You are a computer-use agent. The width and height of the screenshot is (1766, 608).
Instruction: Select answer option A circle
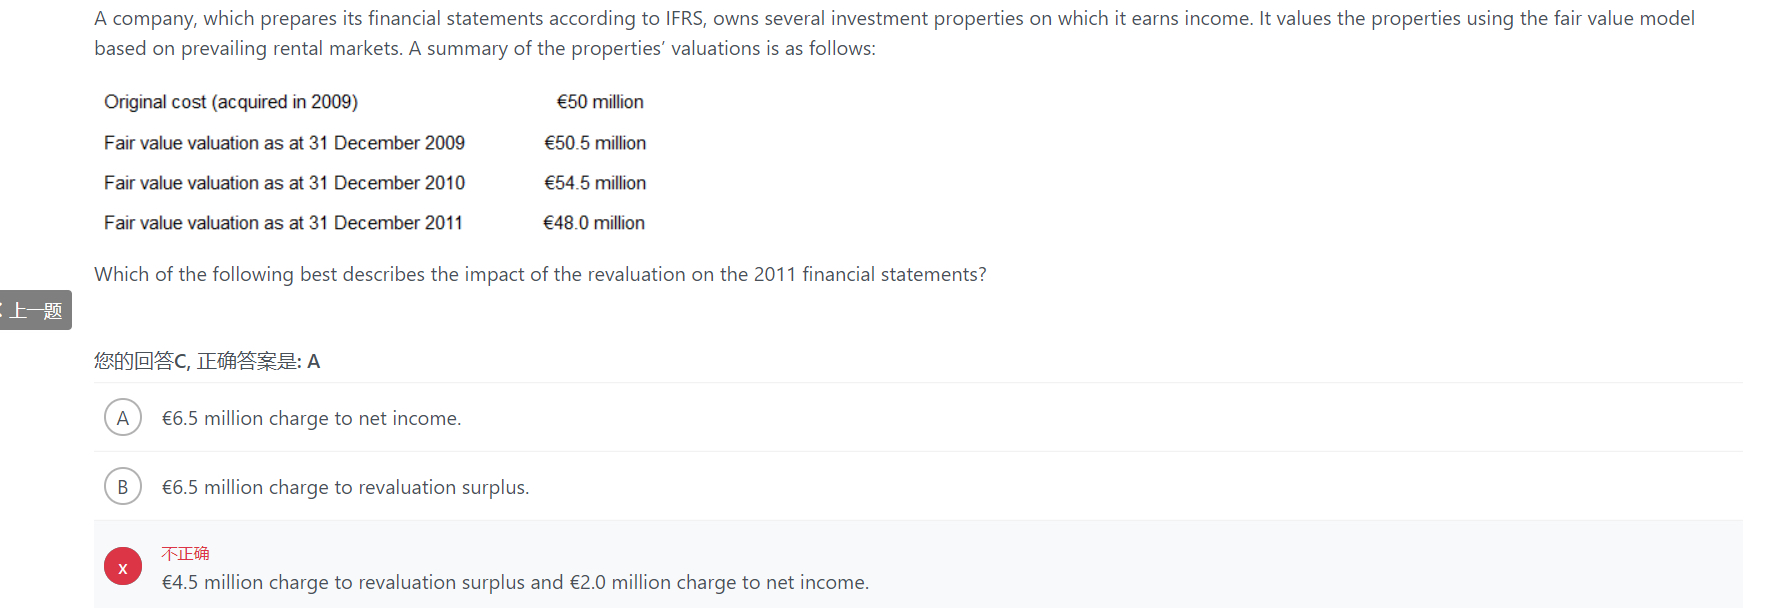coord(123,418)
